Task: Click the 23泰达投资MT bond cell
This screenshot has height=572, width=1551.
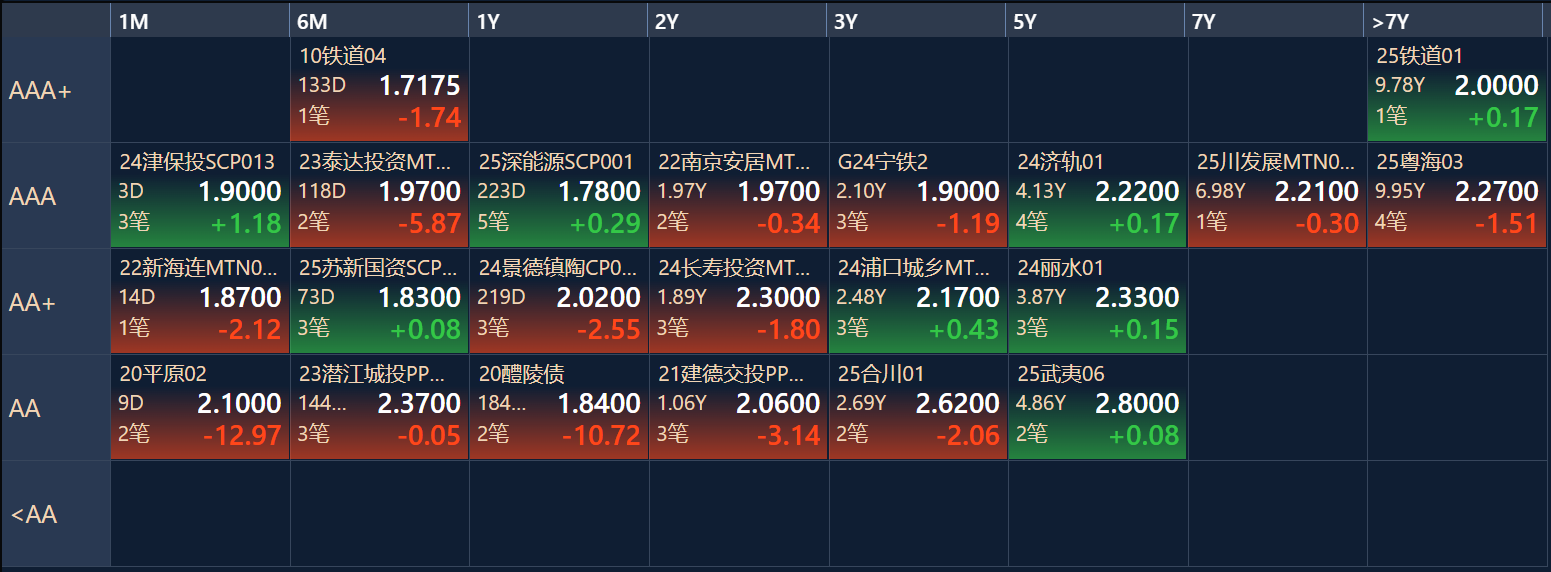Action: tap(379, 196)
